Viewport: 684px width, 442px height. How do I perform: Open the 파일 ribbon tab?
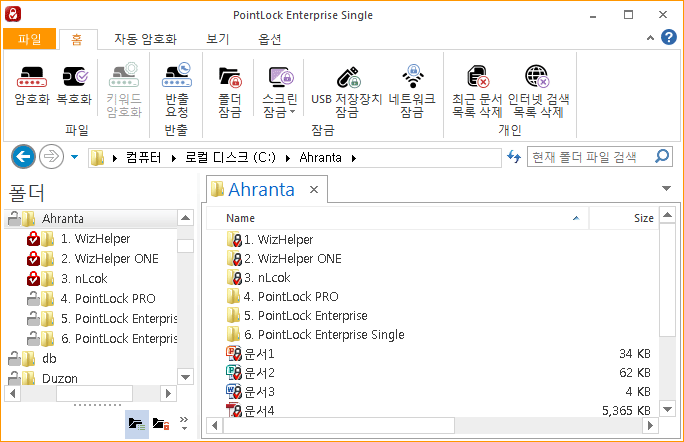30,39
